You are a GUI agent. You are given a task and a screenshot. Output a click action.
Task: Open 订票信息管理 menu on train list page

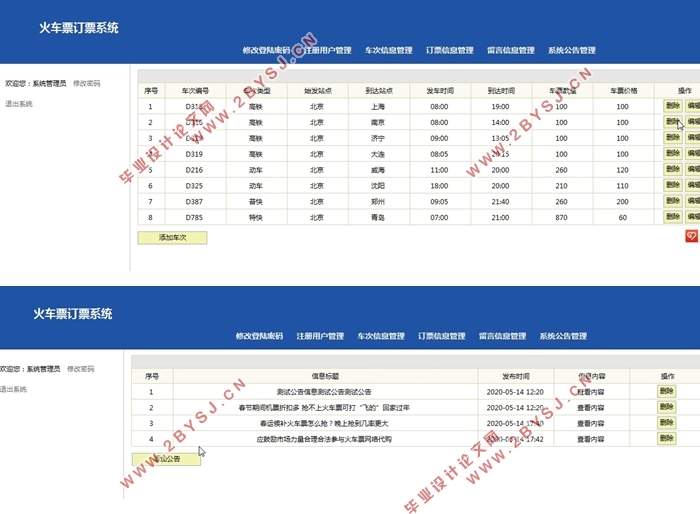coord(450,50)
